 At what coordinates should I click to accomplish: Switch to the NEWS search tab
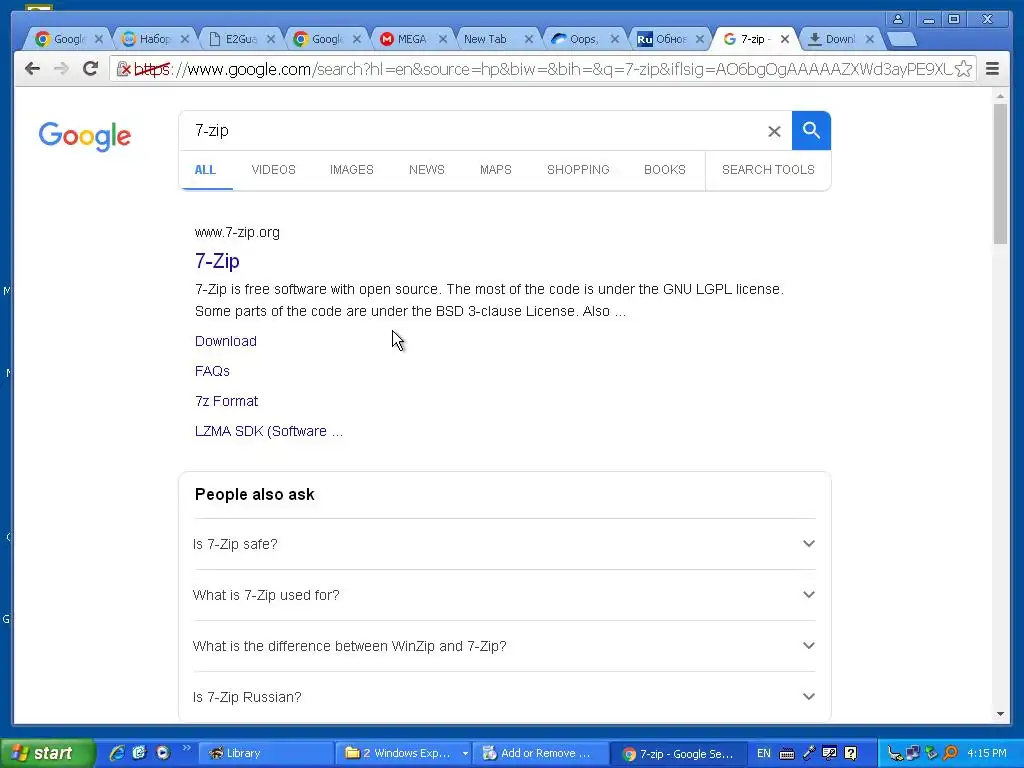[426, 170]
